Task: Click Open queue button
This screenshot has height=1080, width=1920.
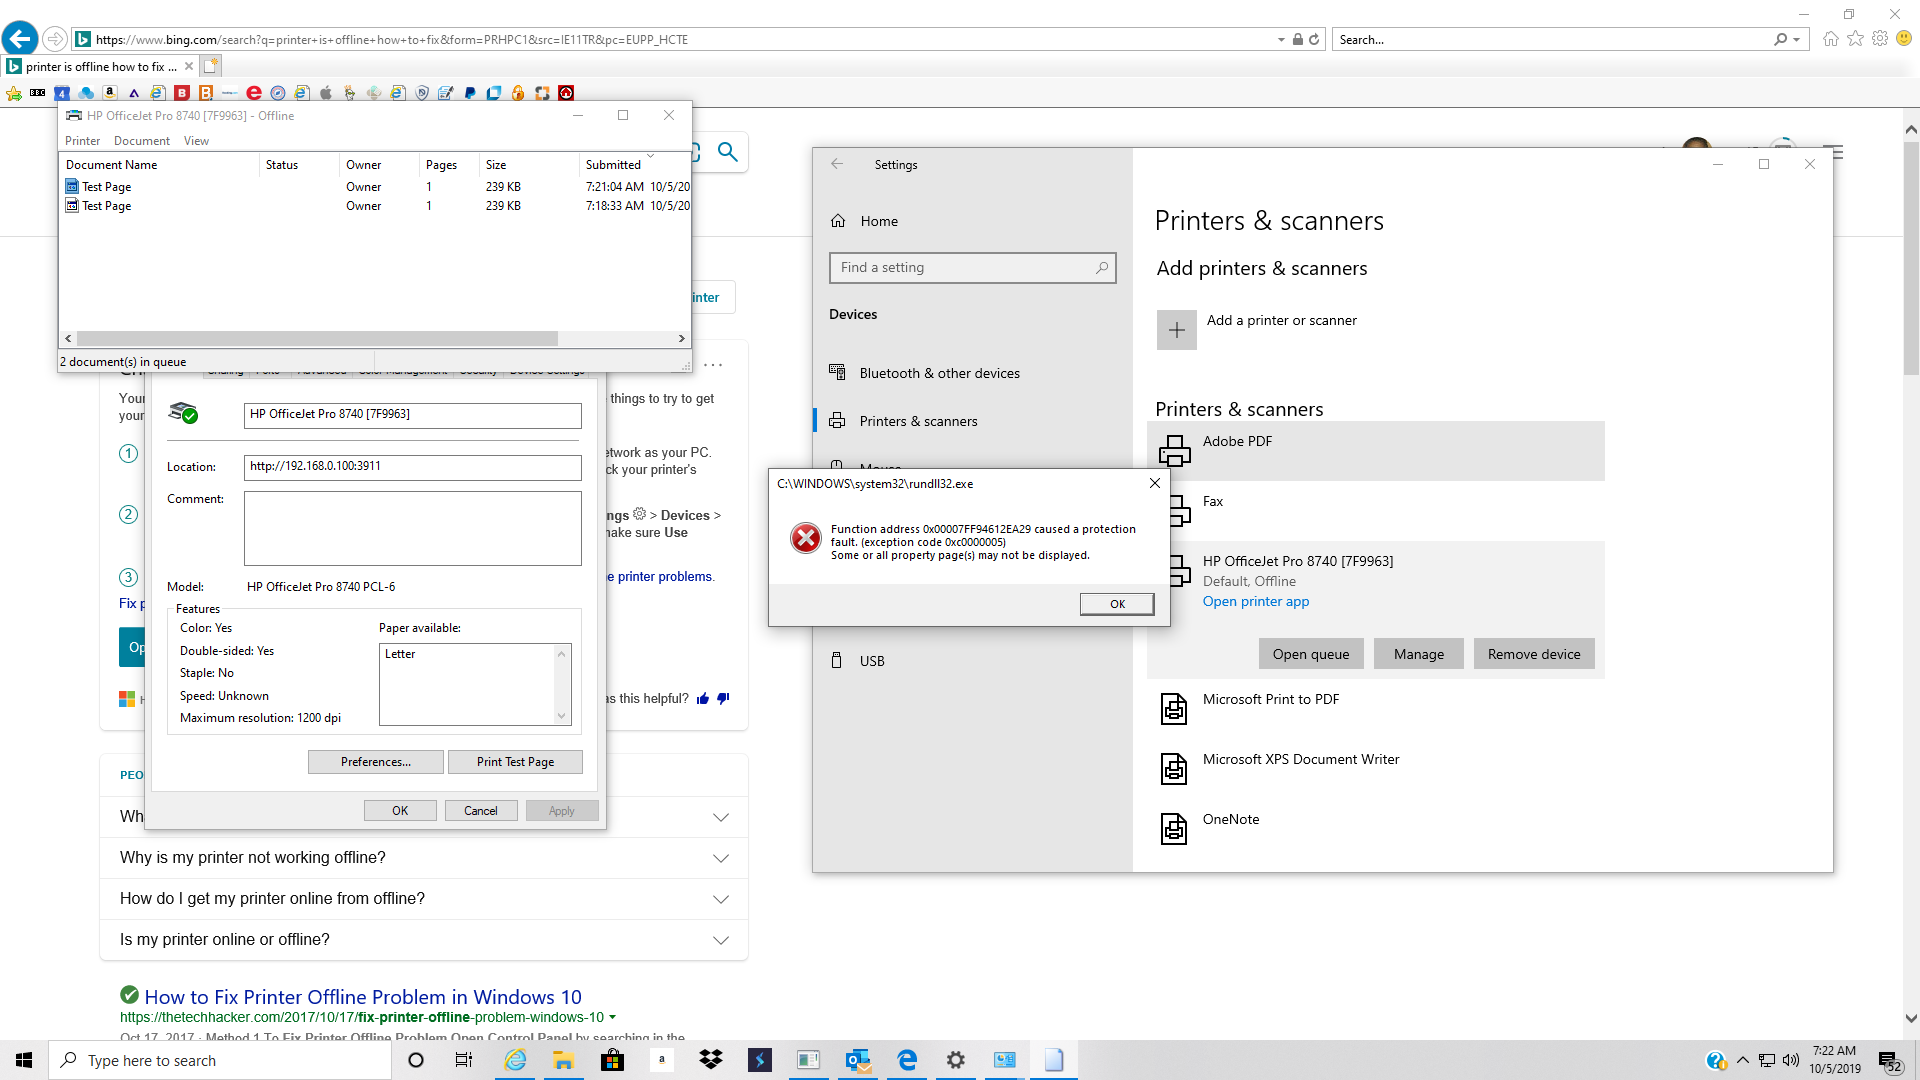Action: (x=1311, y=654)
